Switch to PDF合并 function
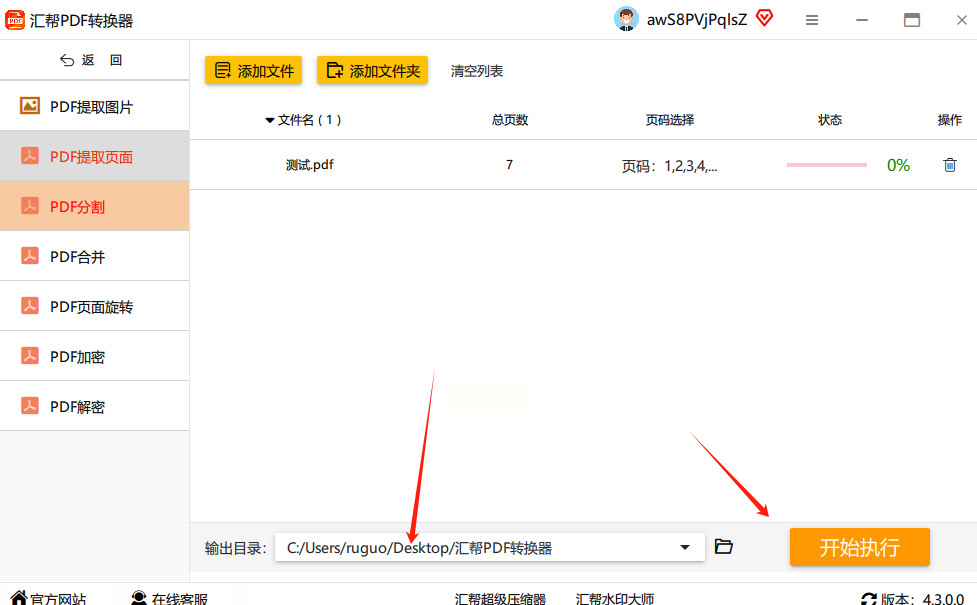977x605 pixels. [95, 256]
